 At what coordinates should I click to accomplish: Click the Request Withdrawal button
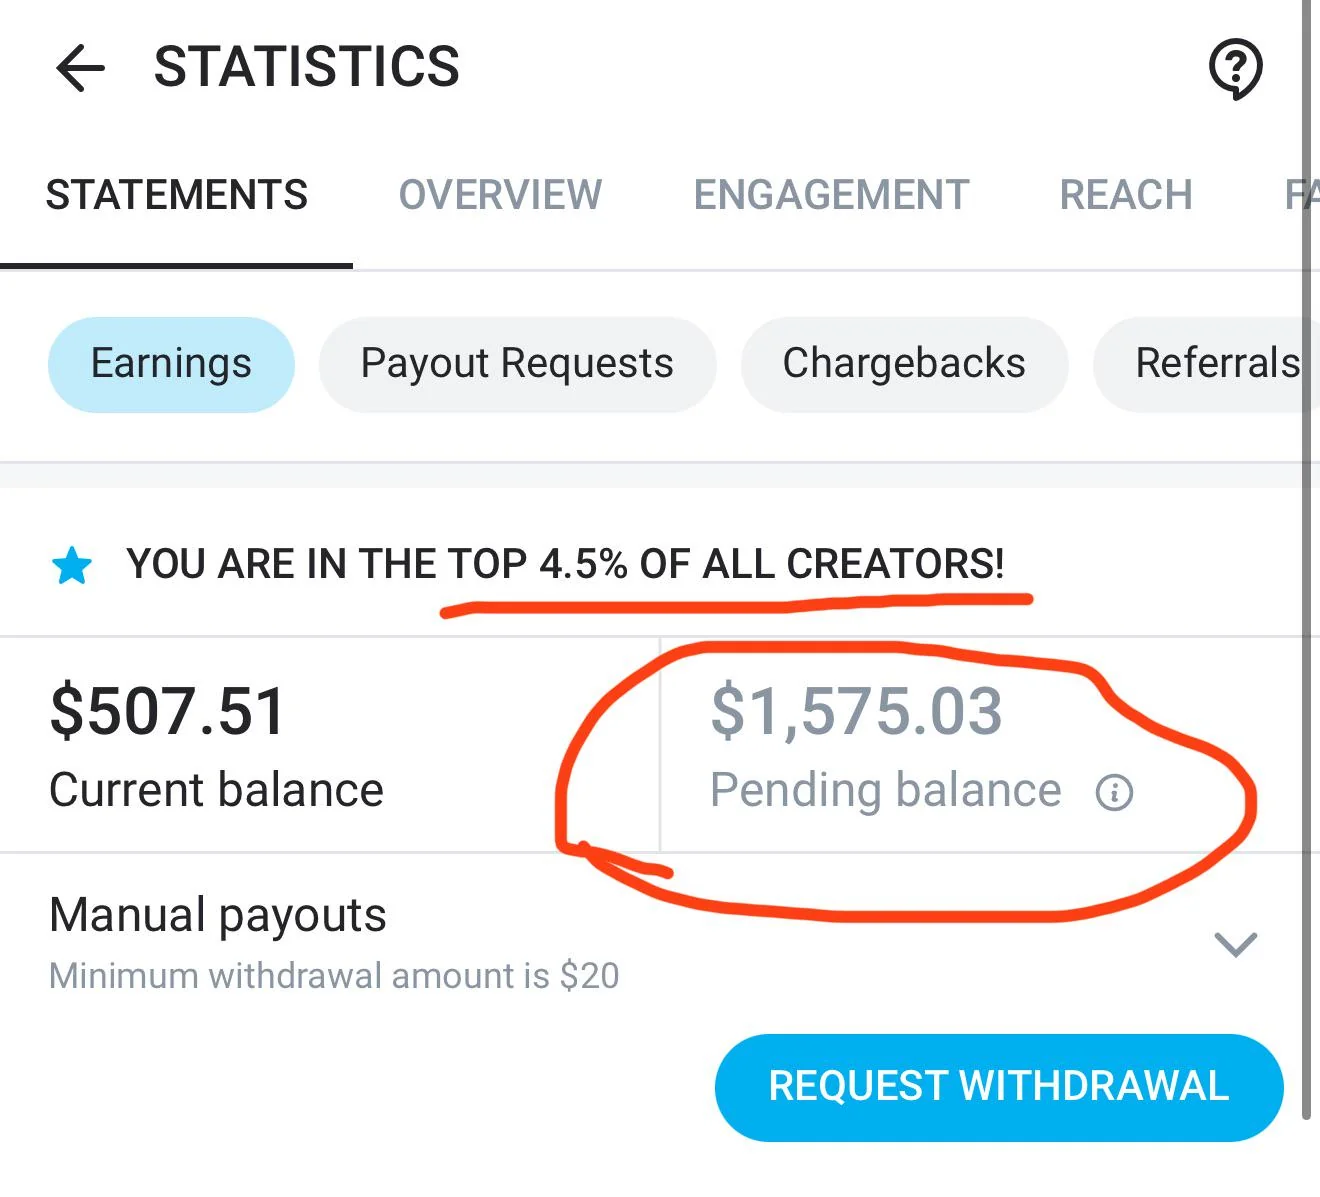(998, 1086)
